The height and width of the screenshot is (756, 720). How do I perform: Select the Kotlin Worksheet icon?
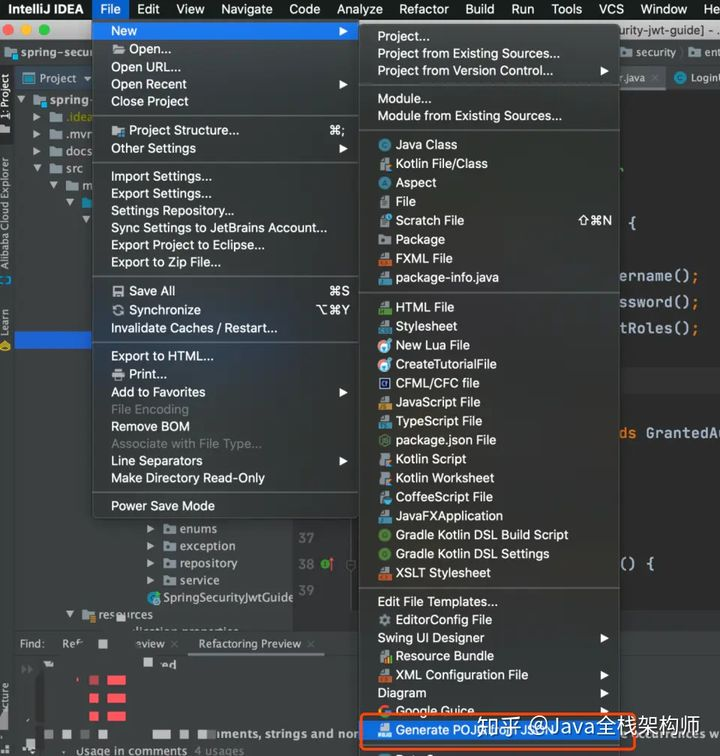pos(384,478)
